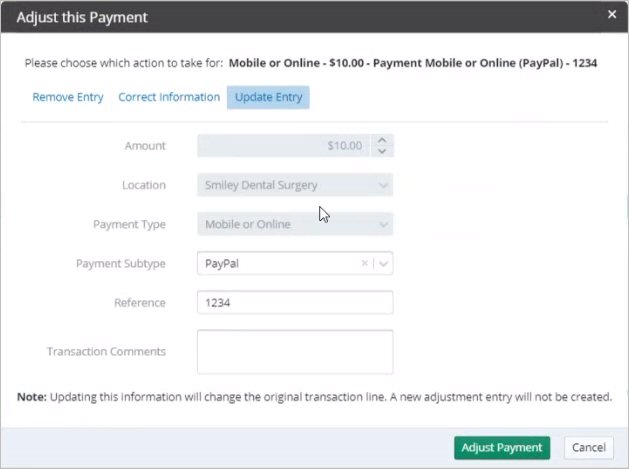Focus the Reference field containing 1234
Viewport: 629px width, 469px height.
click(x=295, y=303)
